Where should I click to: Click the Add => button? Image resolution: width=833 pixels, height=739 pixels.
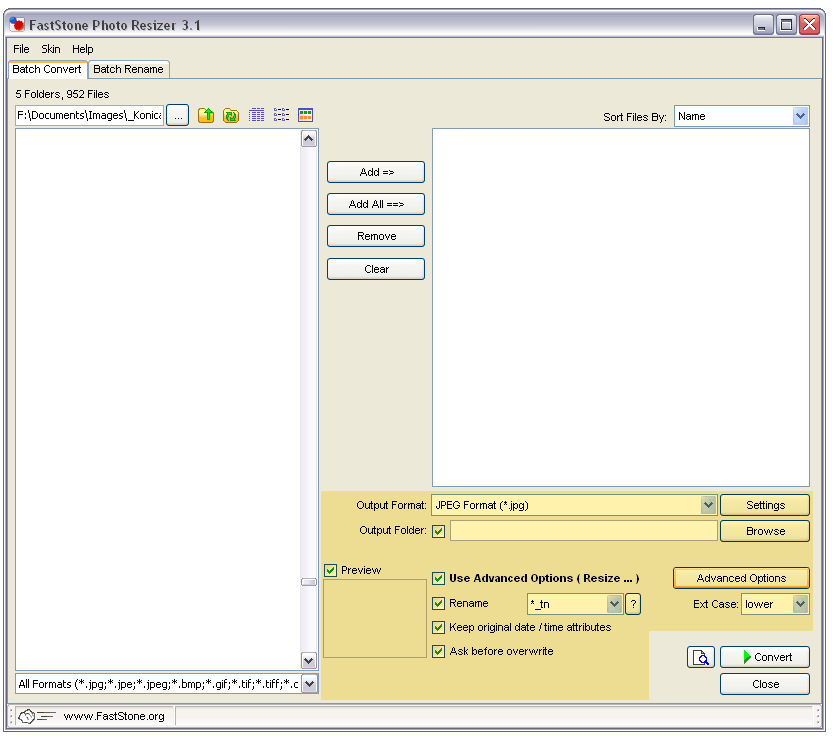tap(376, 172)
